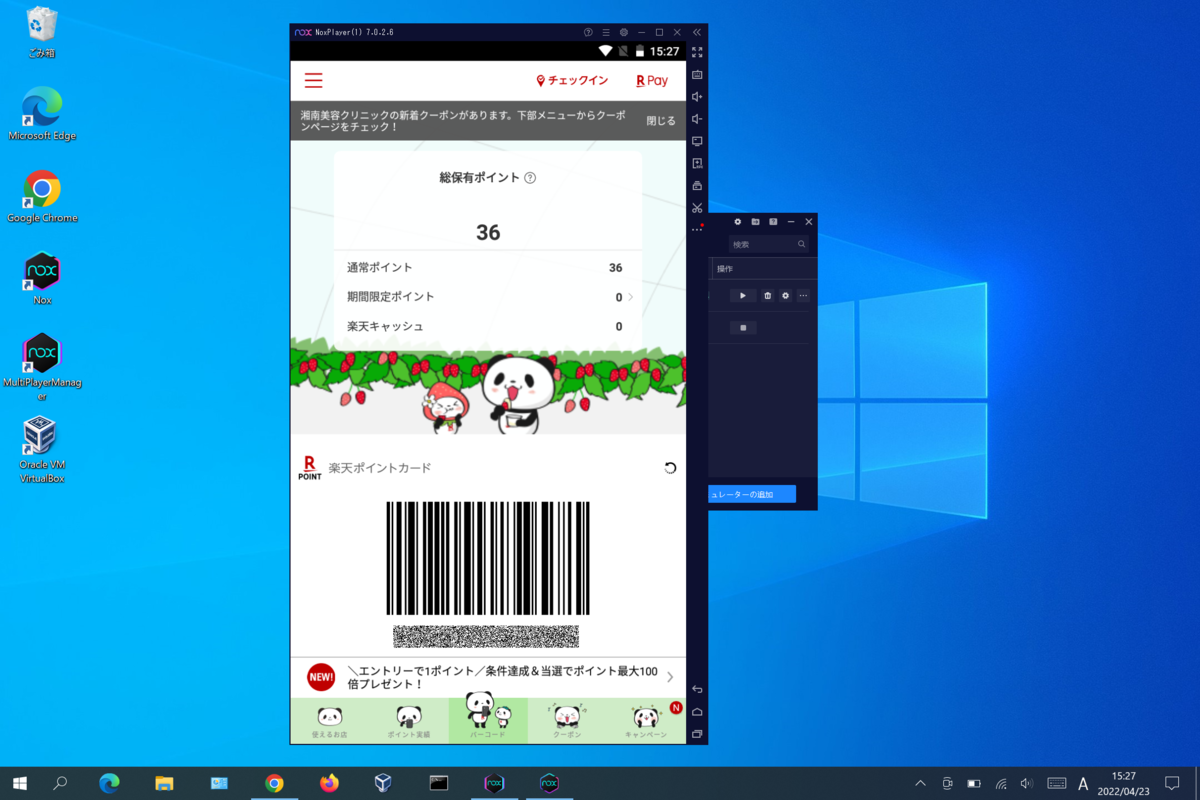Screen dimensions: 1200x800
Task: Toggle the IME input mode A indicator
Action: (1083, 783)
